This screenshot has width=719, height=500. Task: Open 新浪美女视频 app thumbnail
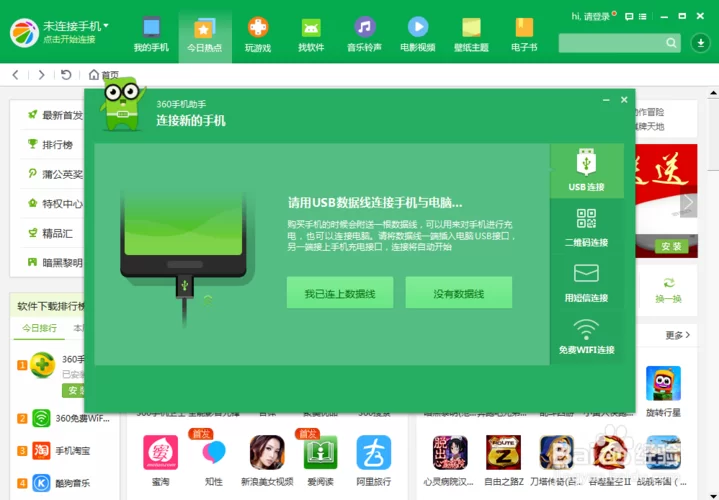[x=267, y=452]
